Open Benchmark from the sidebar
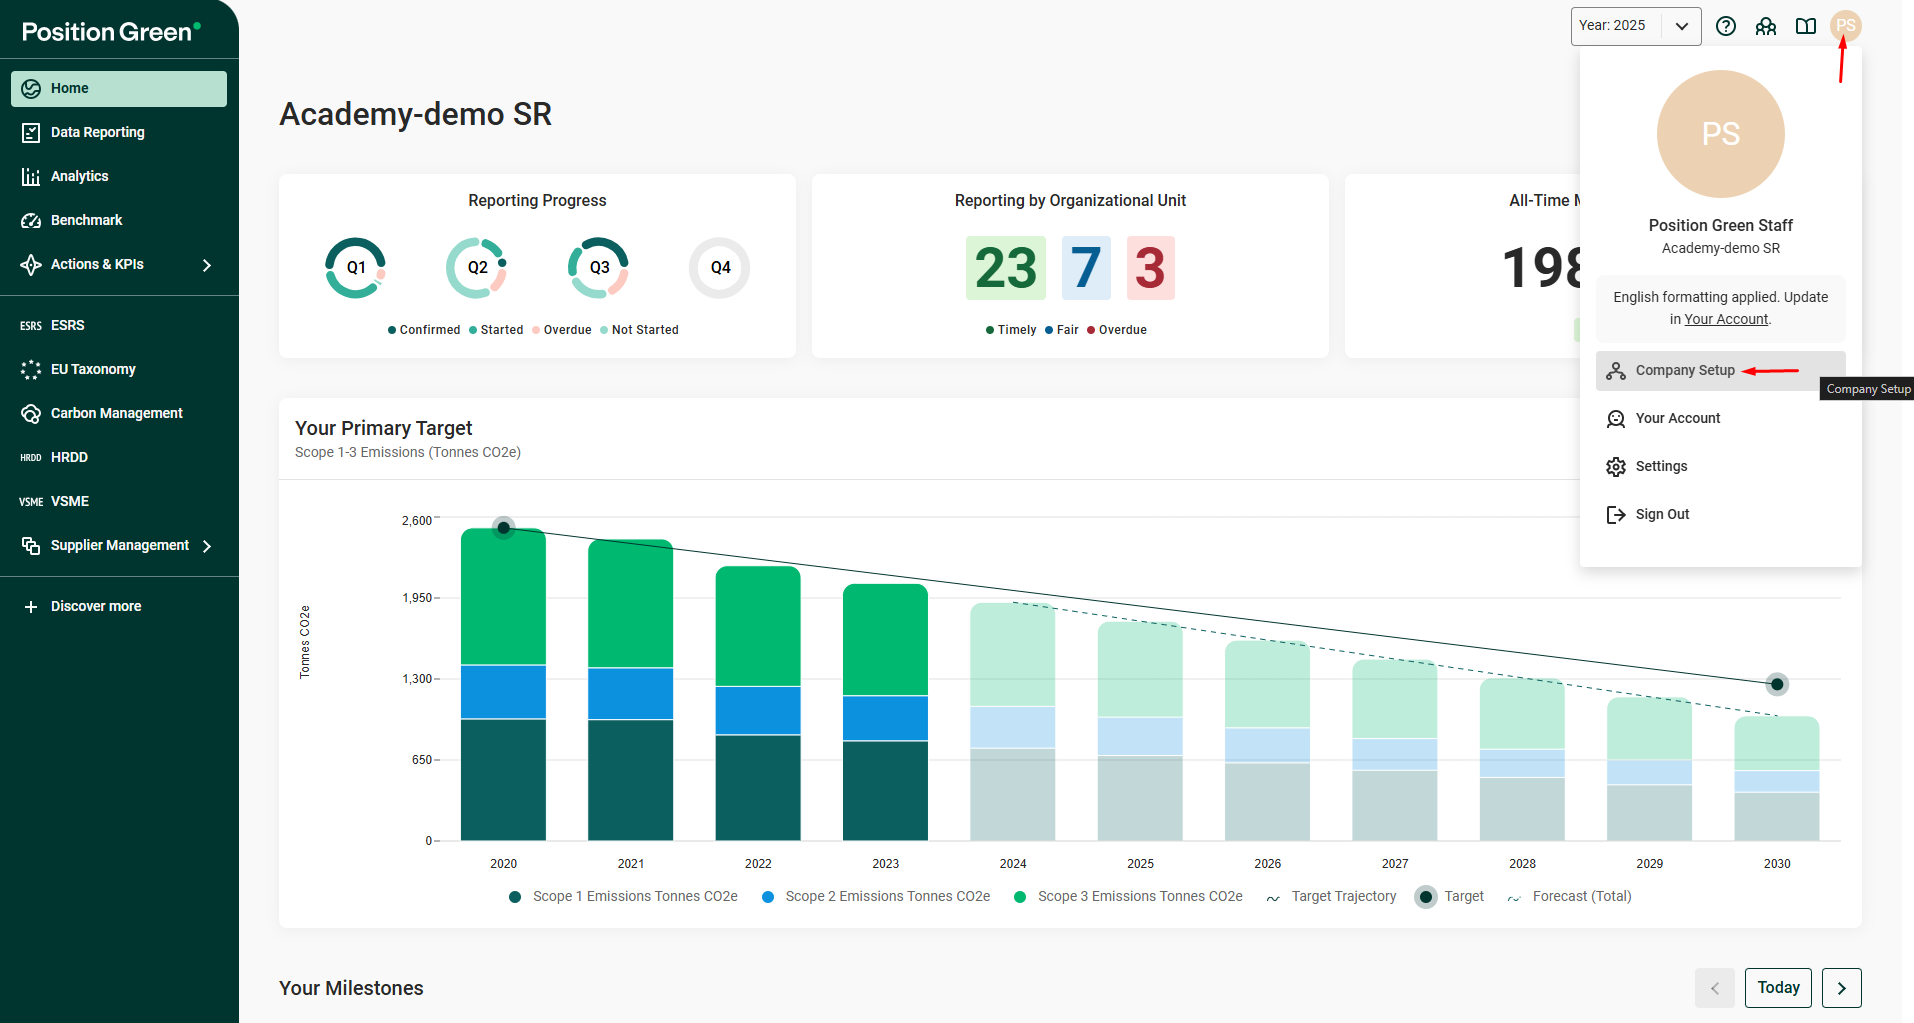The height and width of the screenshot is (1023, 1914). pos(86,220)
